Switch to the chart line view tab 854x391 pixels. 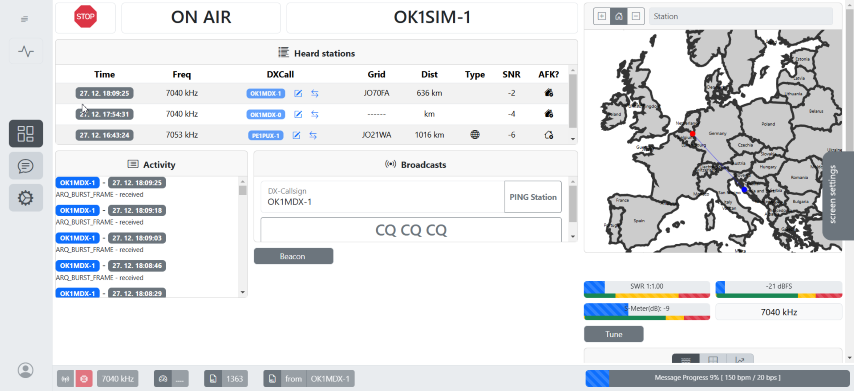(x=740, y=360)
